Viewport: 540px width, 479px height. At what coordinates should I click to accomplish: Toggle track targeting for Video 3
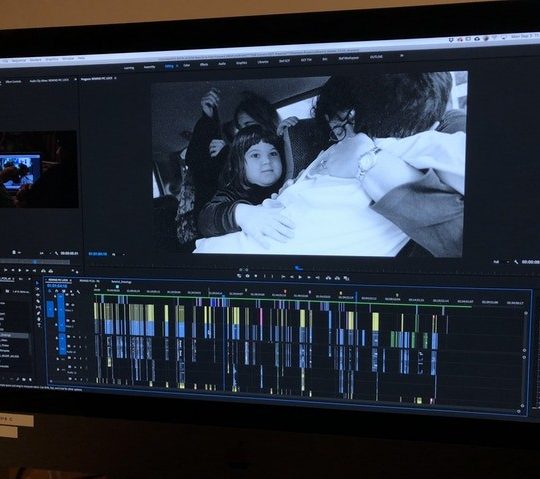pos(61,309)
